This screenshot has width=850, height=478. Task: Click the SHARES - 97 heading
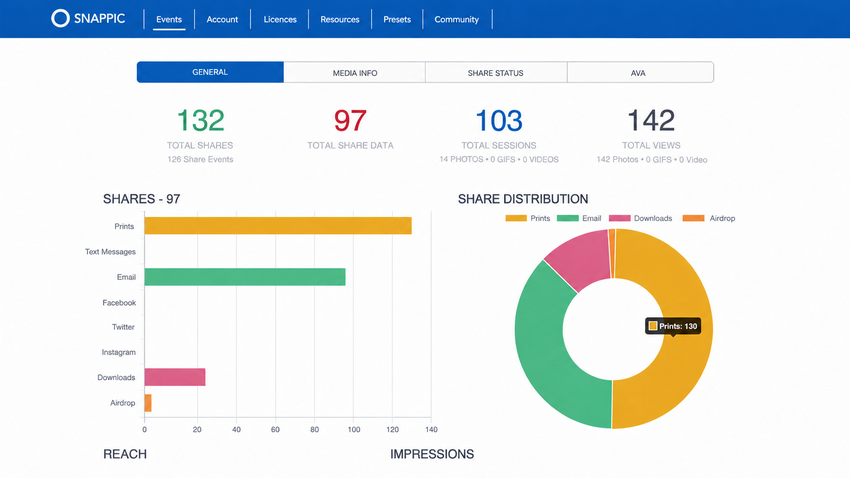pos(141,199)
